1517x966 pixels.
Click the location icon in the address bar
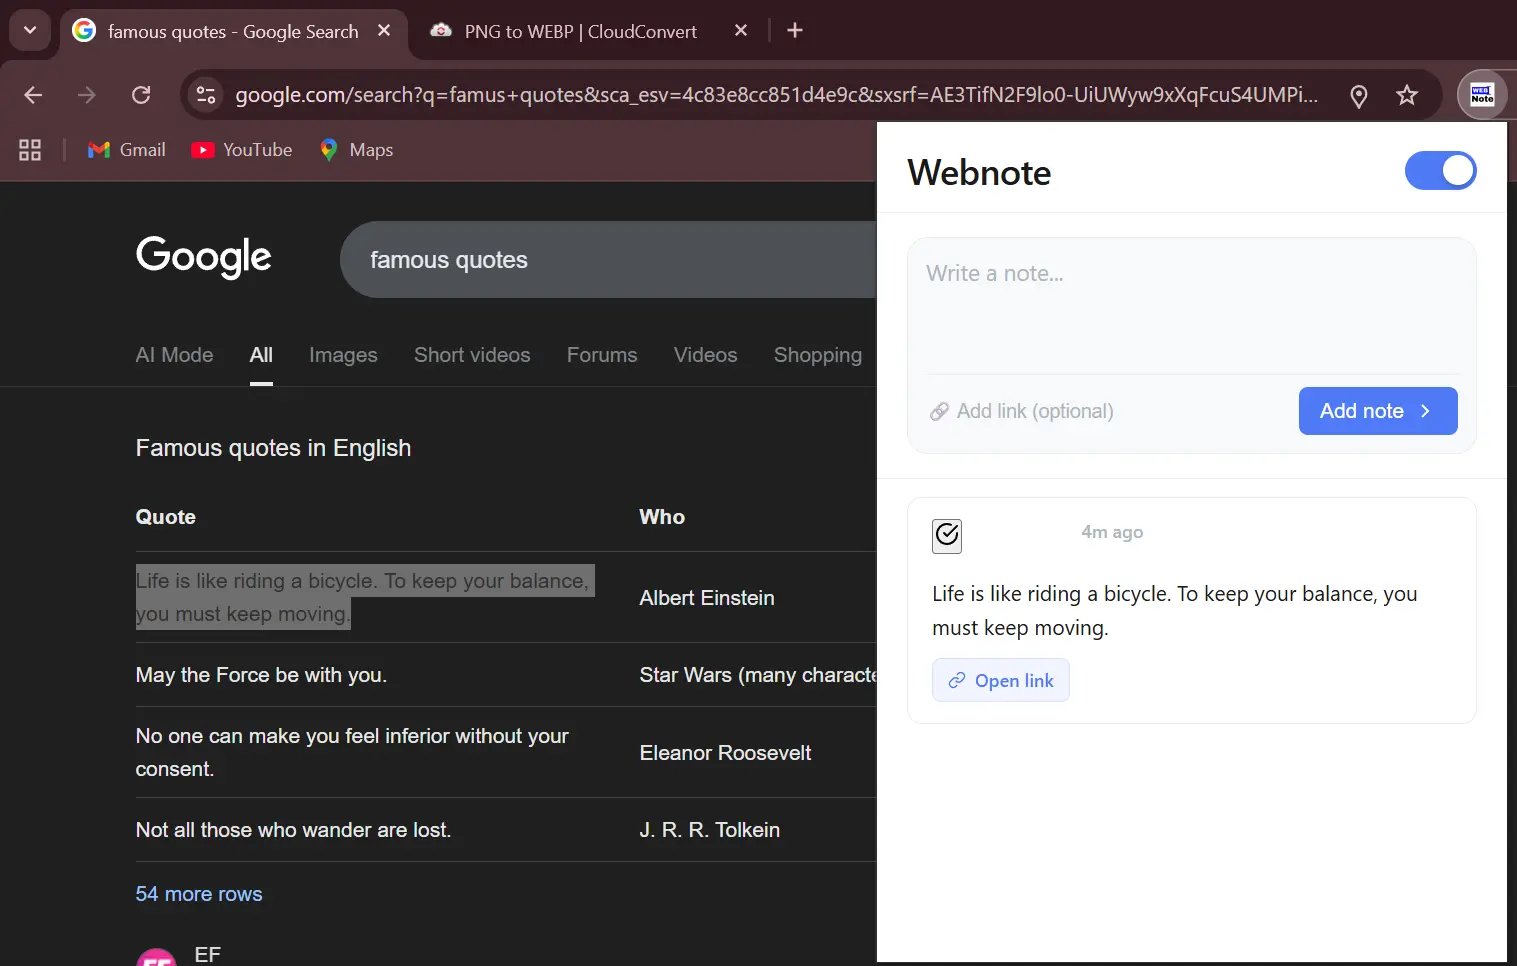click(x=1358, y=94)
